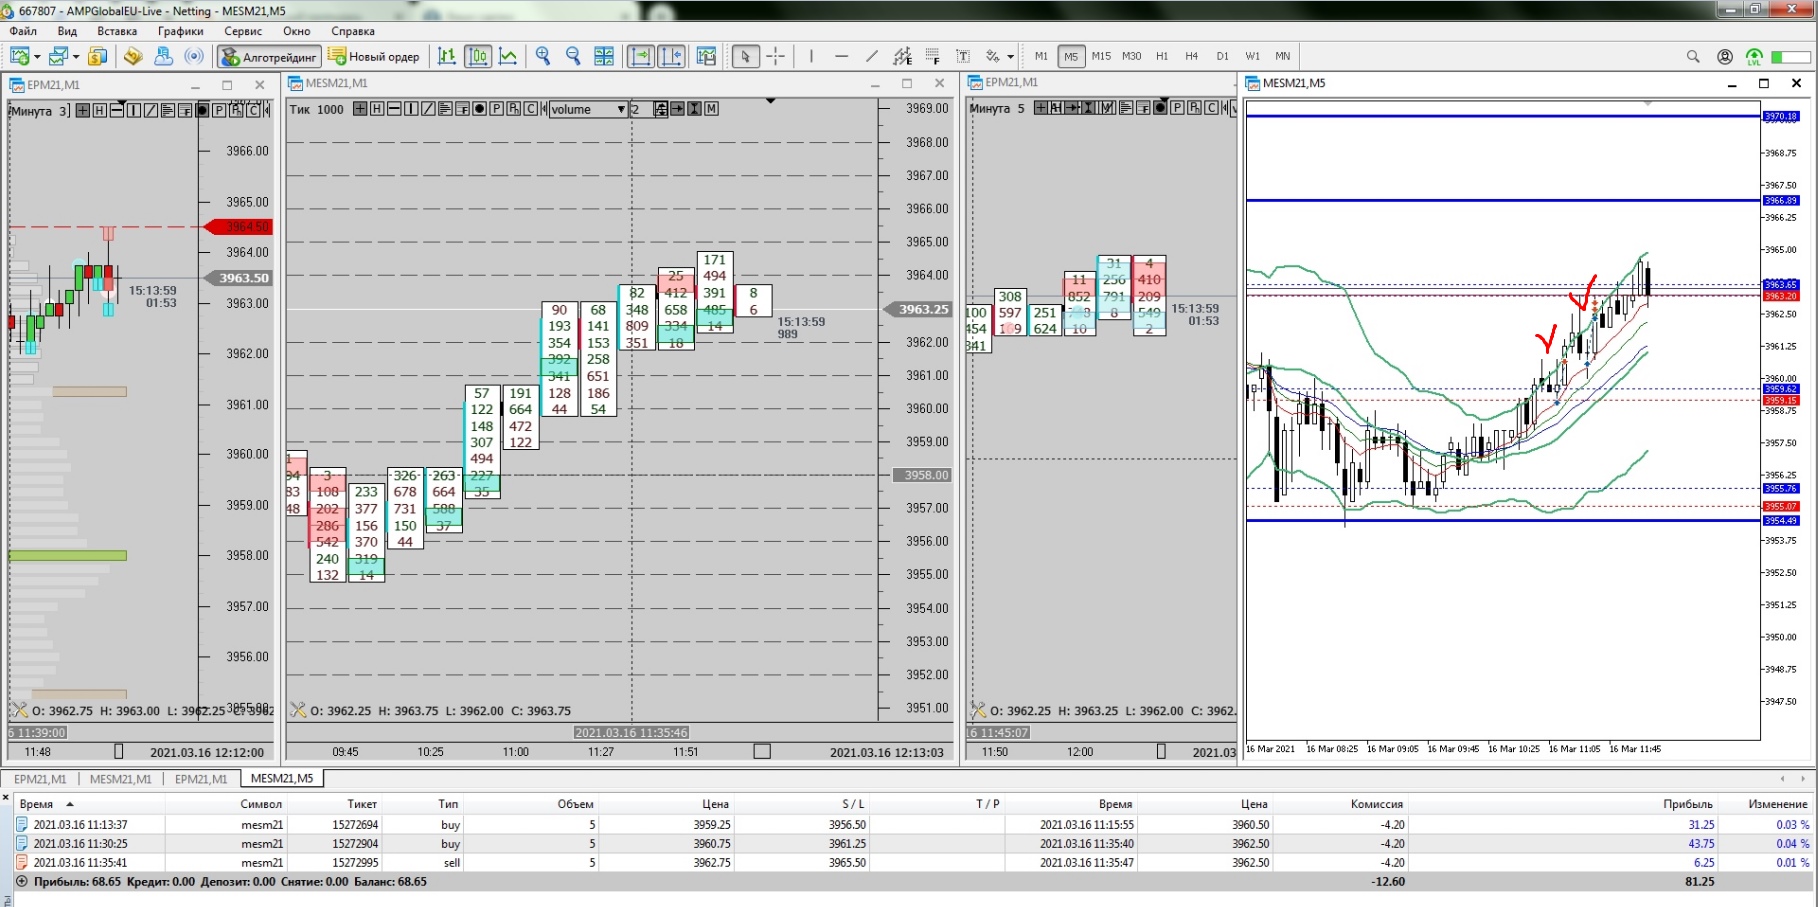The height and width of the screenshot is (907, 1818).
Task: Select the Fibonacci Retracement tool
Action: pos(932,56)
